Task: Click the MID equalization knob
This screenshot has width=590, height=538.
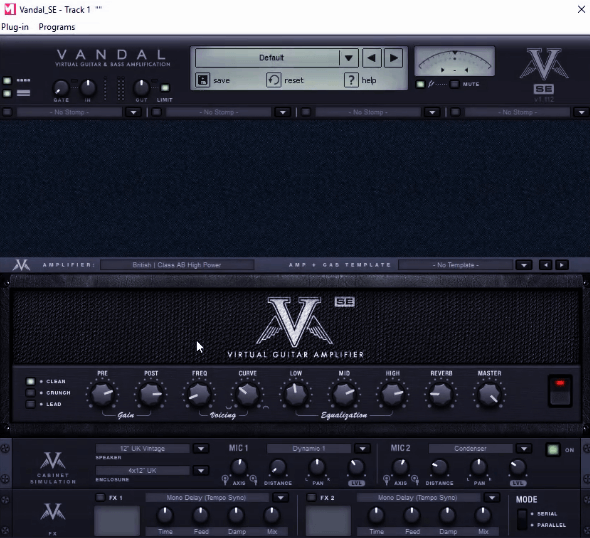Action: [x=344, y=394]
